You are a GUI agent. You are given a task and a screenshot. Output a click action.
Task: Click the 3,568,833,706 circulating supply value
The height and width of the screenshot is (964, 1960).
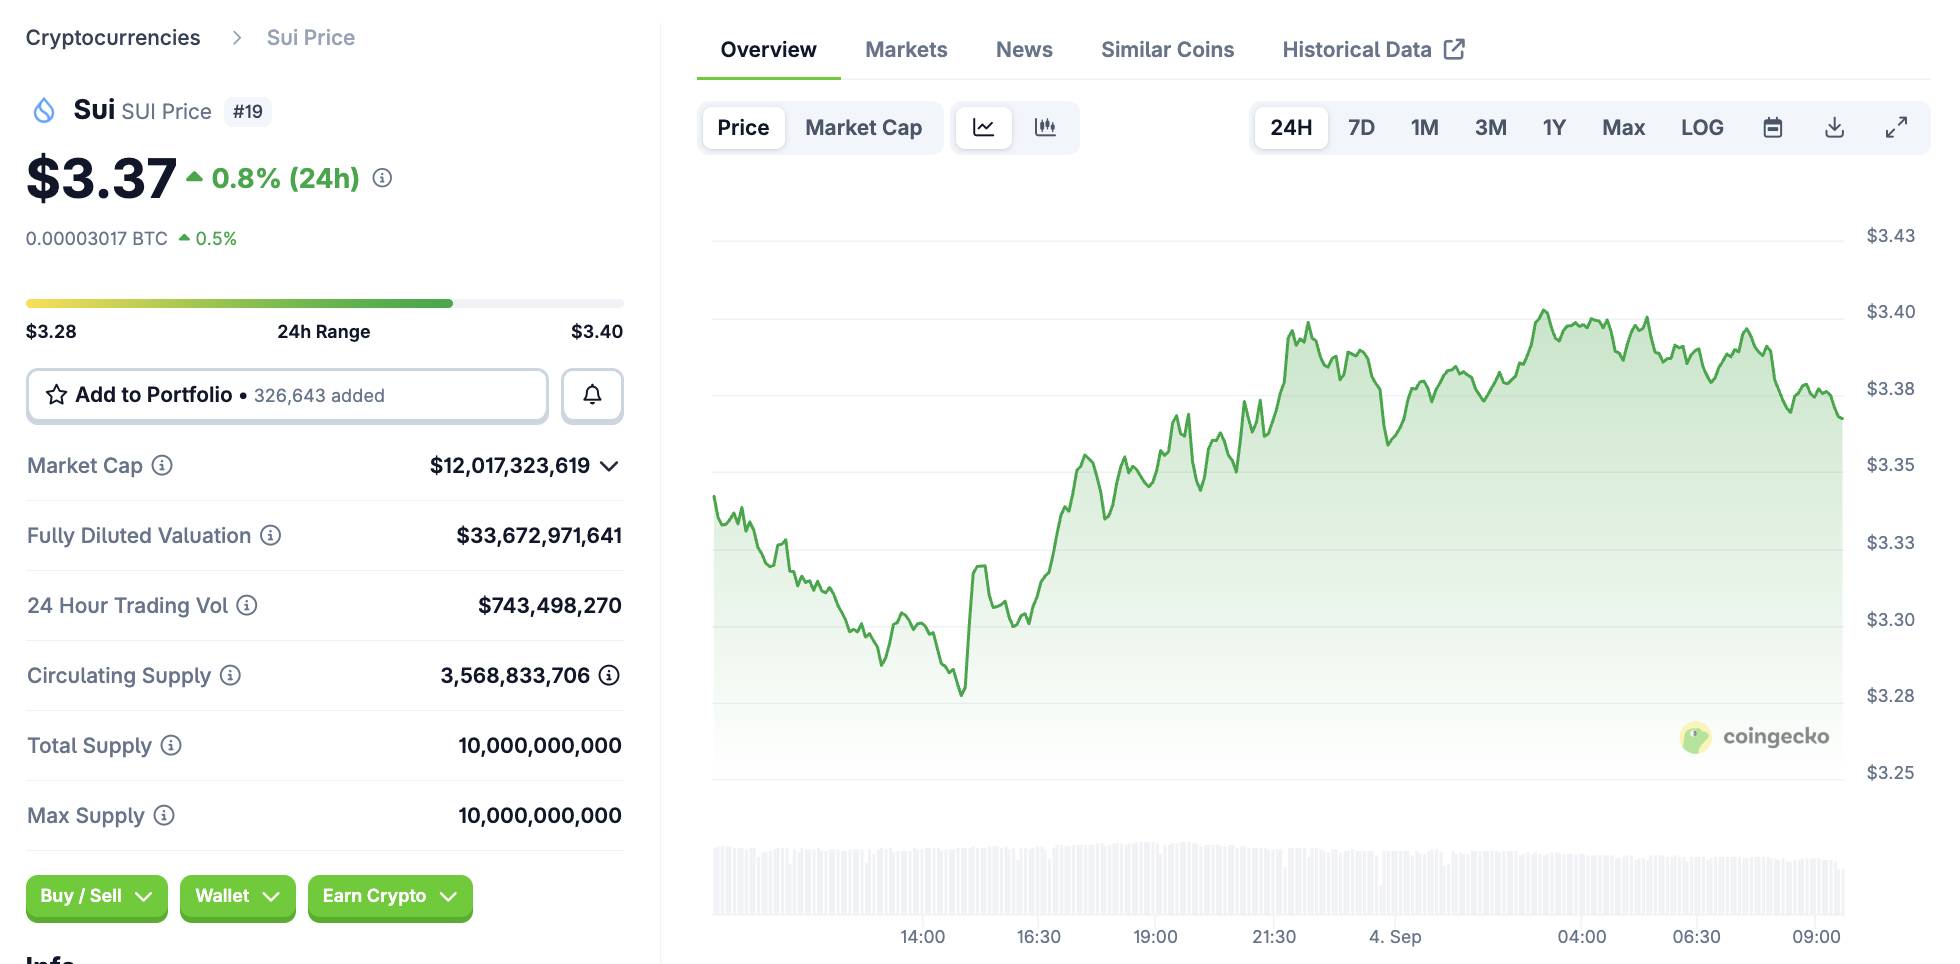515,676
